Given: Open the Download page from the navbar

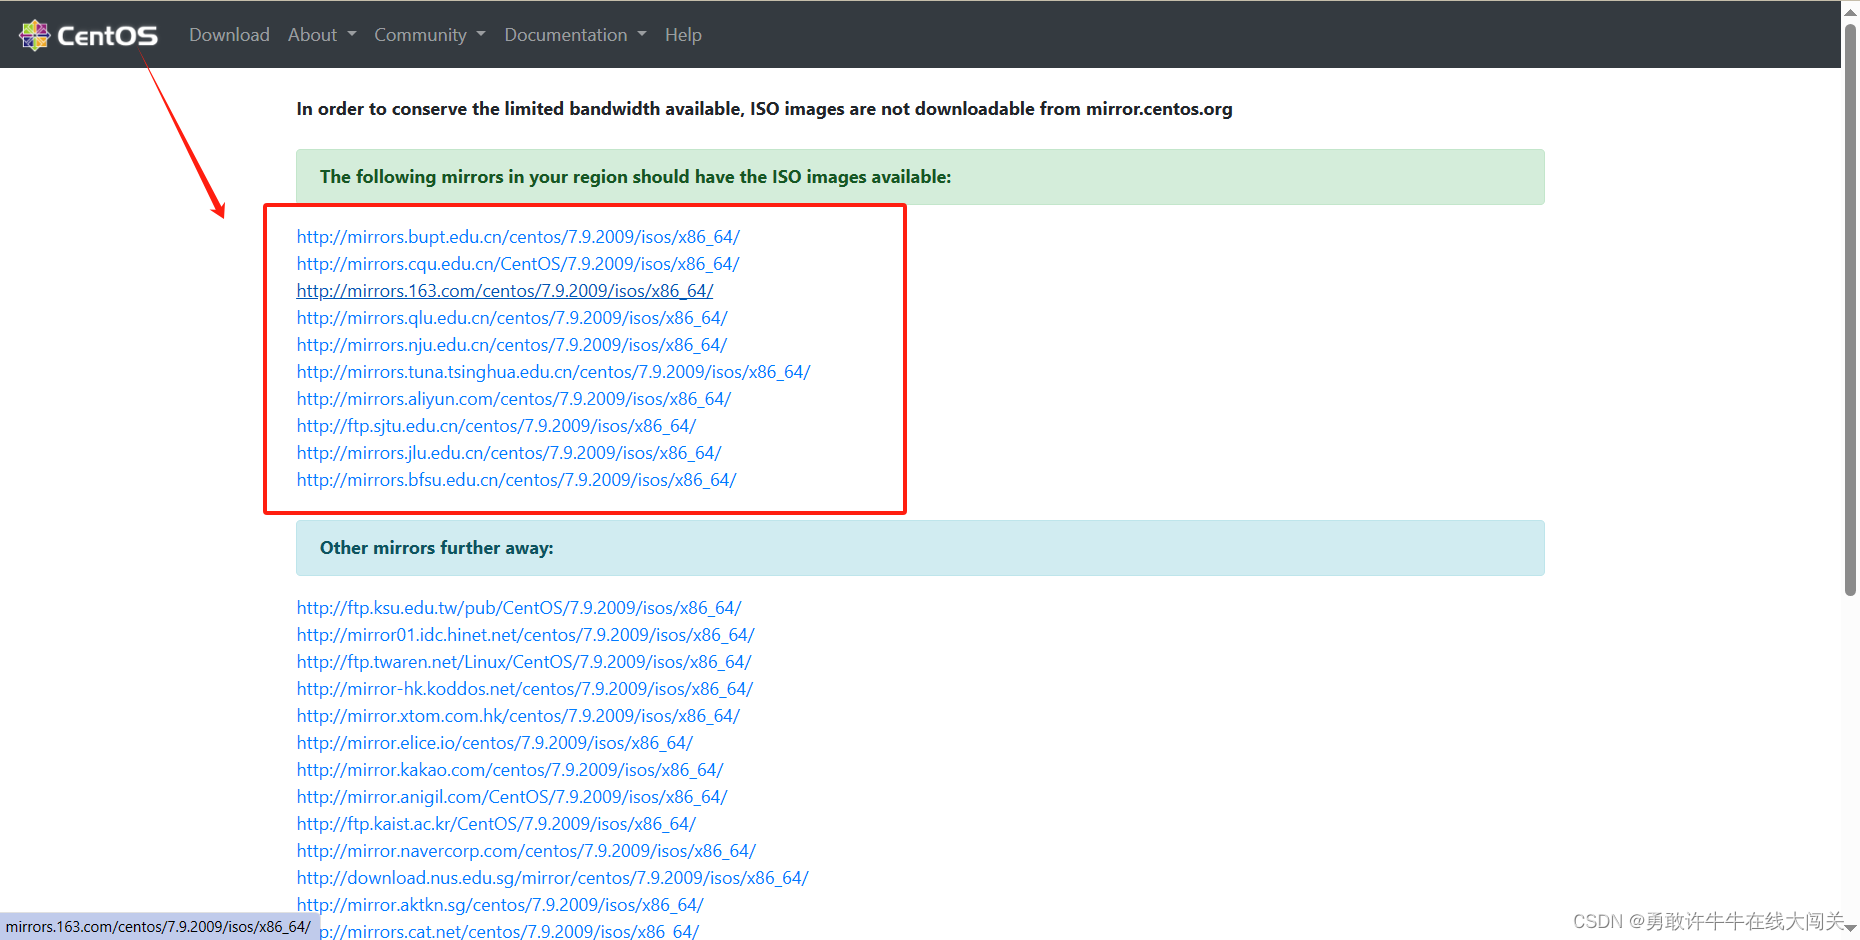Looking at the screenshot, I should coord(229,35).
